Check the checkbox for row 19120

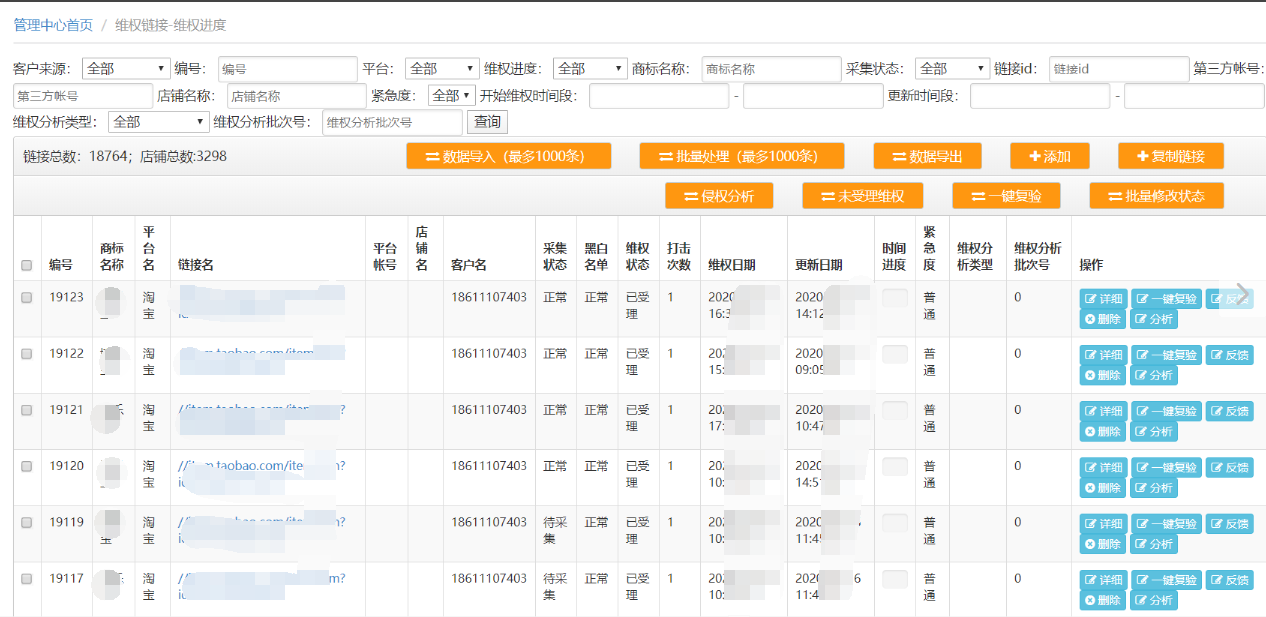(27, 466)
